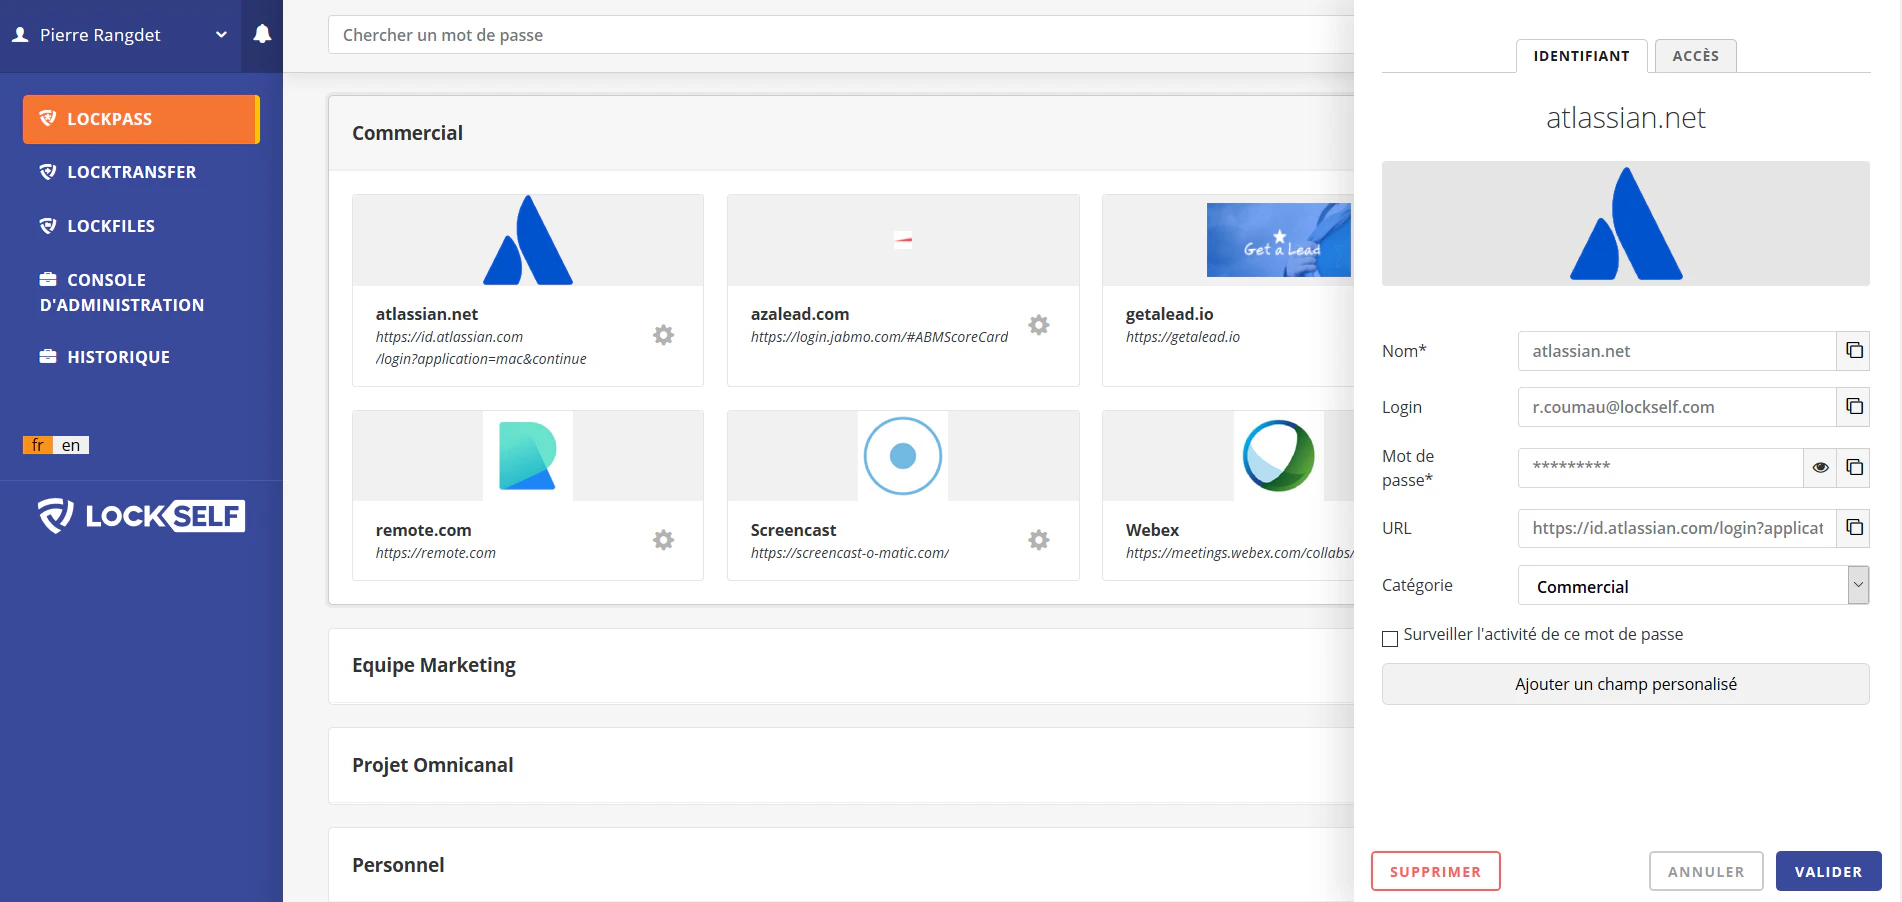Open settings gear for remote.com card

pos(663,540)
